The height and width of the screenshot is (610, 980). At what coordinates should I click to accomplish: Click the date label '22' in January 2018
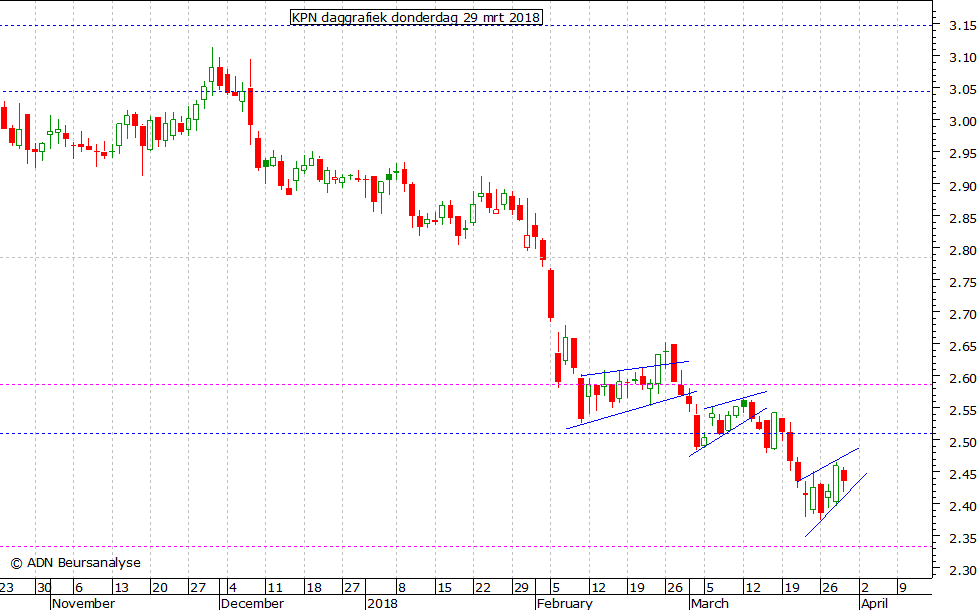[482, 588]
